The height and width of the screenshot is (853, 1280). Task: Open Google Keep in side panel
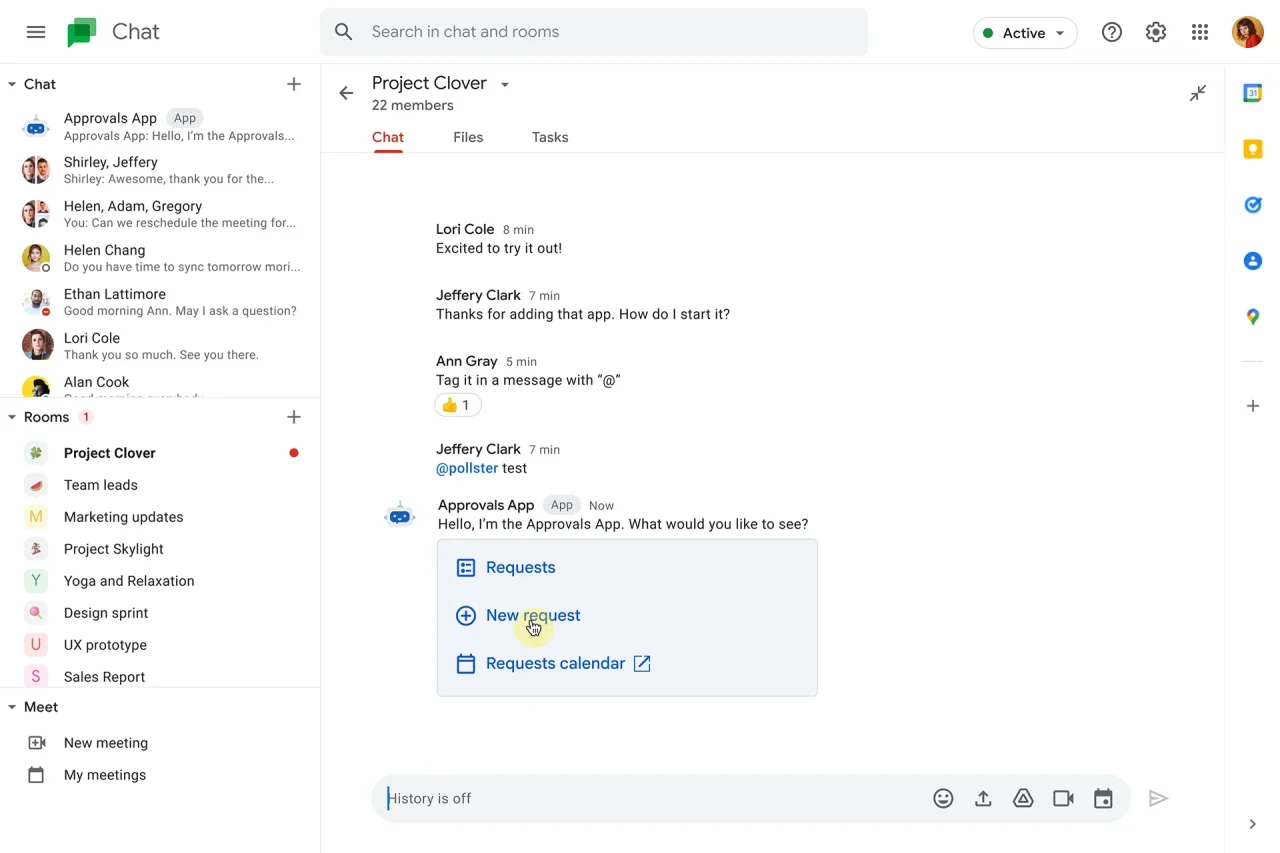(1253, 149)
